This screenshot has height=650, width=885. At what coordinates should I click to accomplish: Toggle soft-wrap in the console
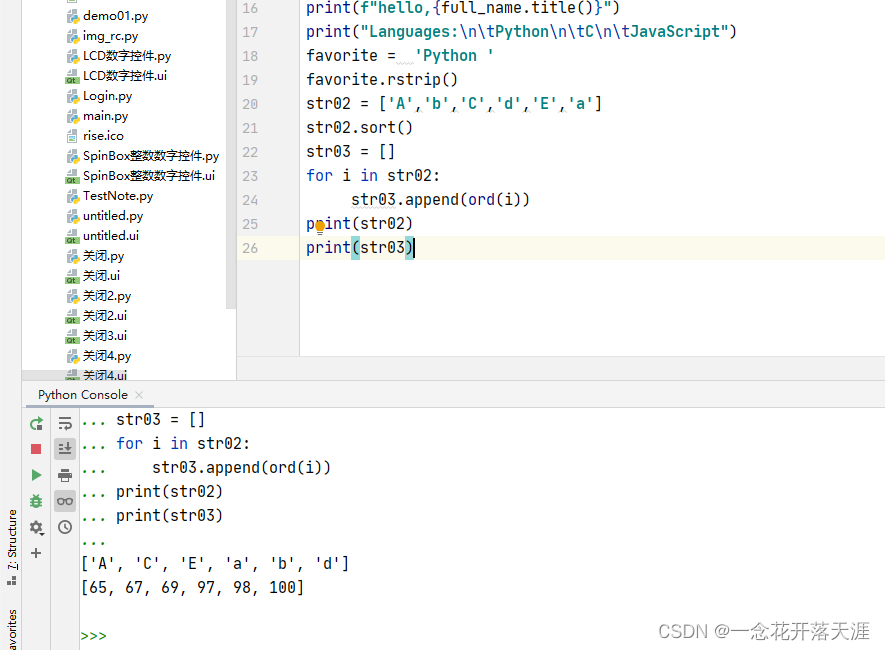coord(65,424)
